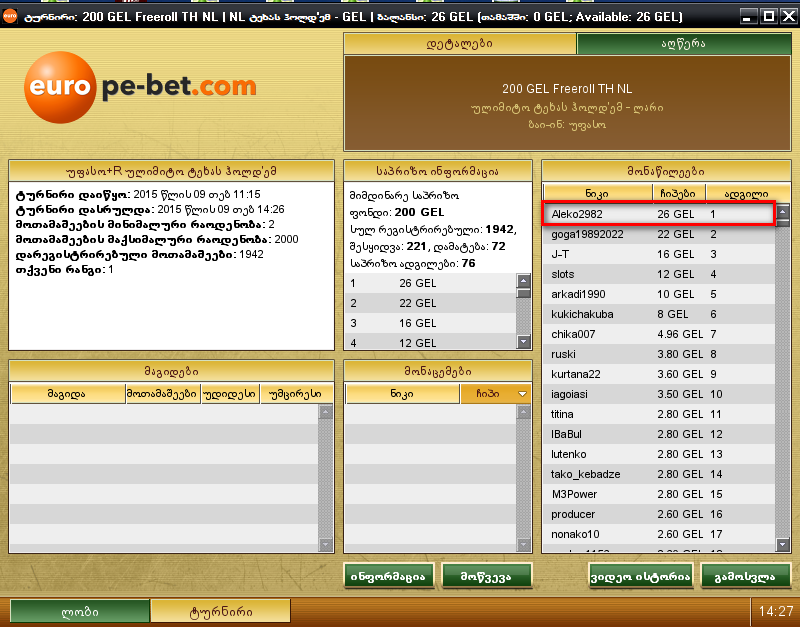
Task: Select player M3Power row
Action: pyautogui.click(x=659, y=494)
